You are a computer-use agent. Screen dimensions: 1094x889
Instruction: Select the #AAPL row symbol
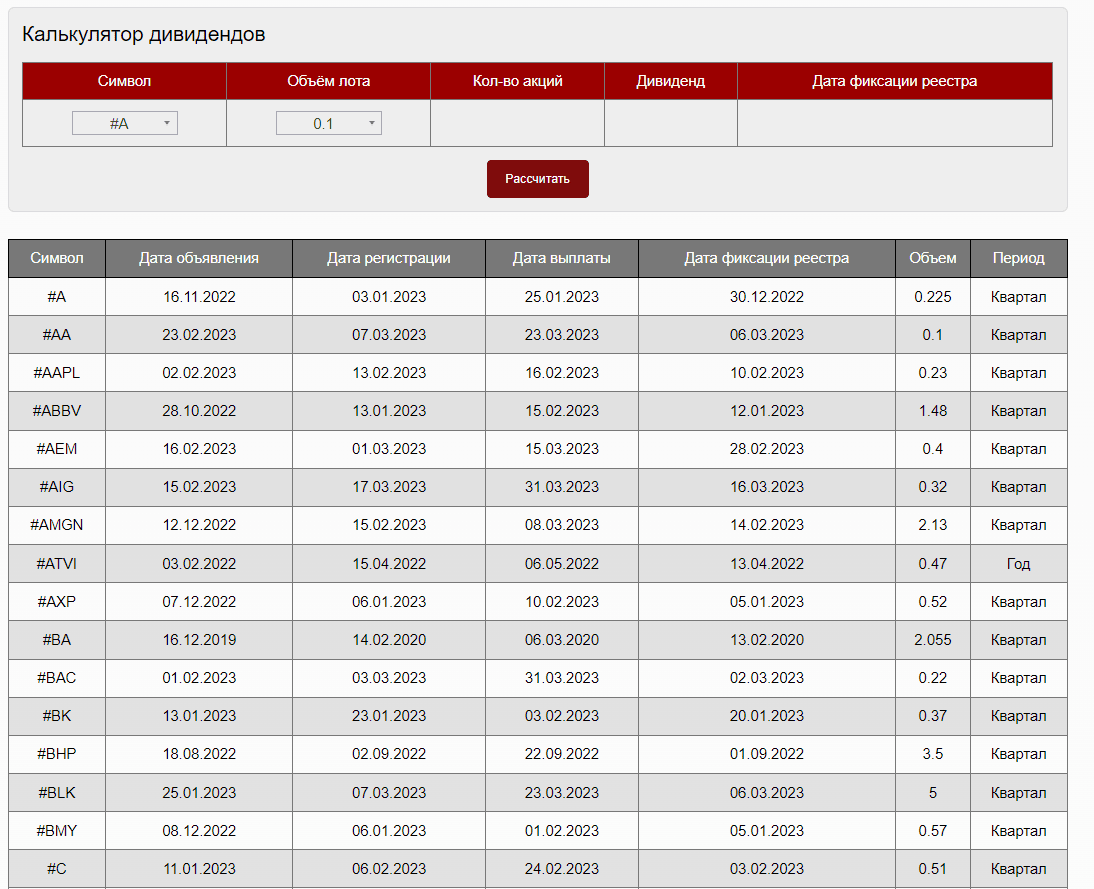click(x=57, y=373)
